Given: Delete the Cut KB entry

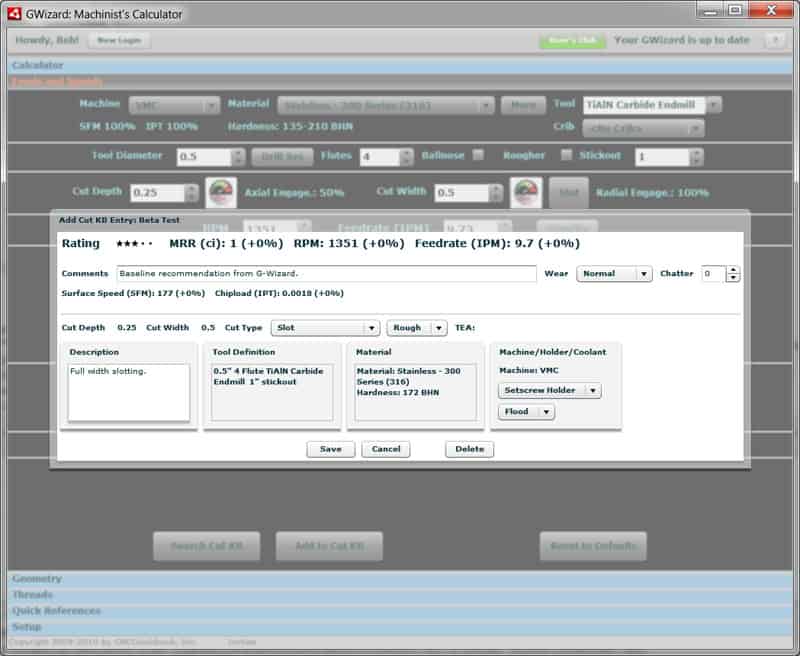Looking at the screenshot, I should point(468,449).
